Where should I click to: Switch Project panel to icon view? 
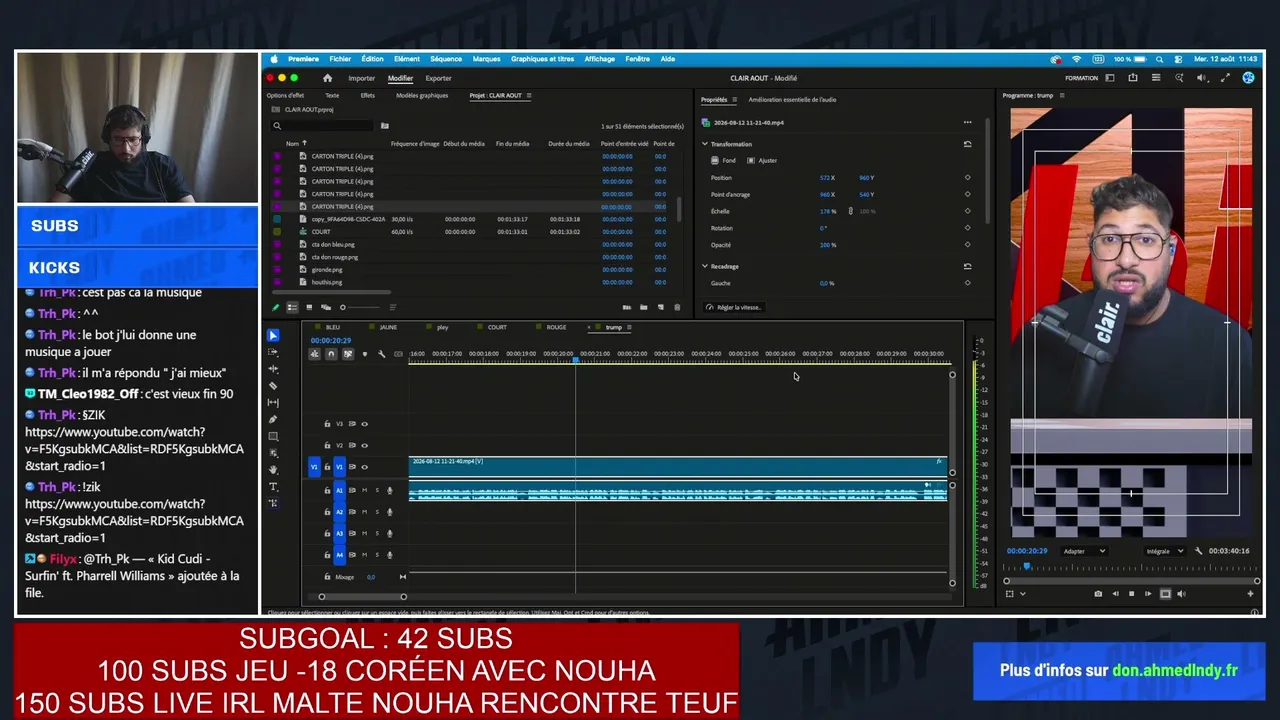[309, 307]
